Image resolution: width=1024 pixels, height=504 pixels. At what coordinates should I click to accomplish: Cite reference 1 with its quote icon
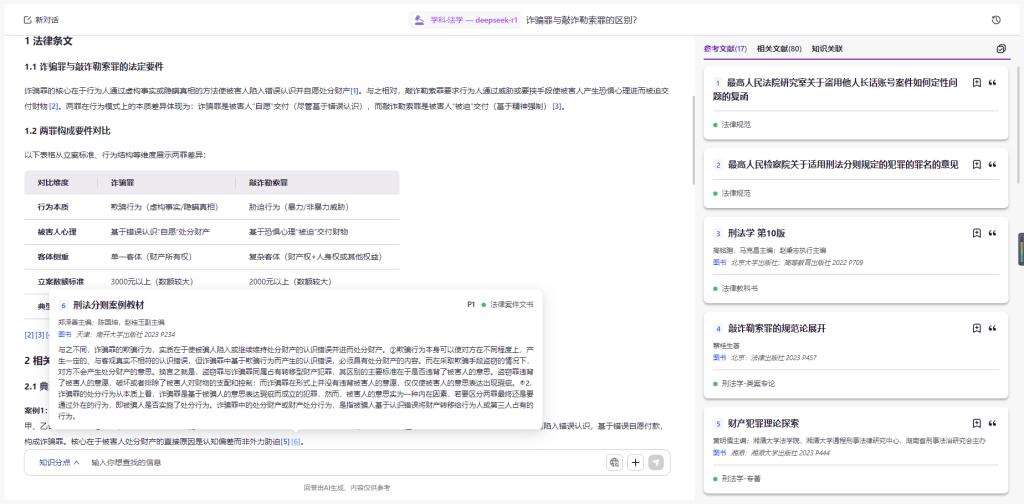pos(993,83)
